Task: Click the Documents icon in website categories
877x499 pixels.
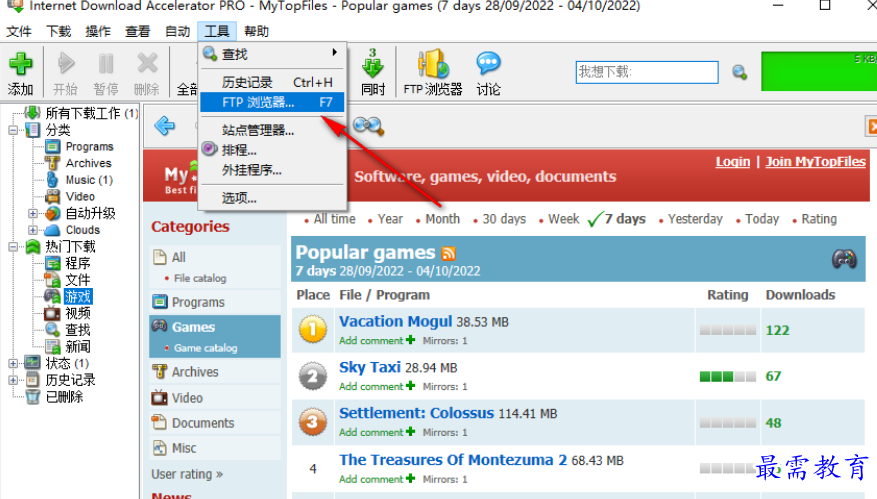Action: click(x=159, y=422)
